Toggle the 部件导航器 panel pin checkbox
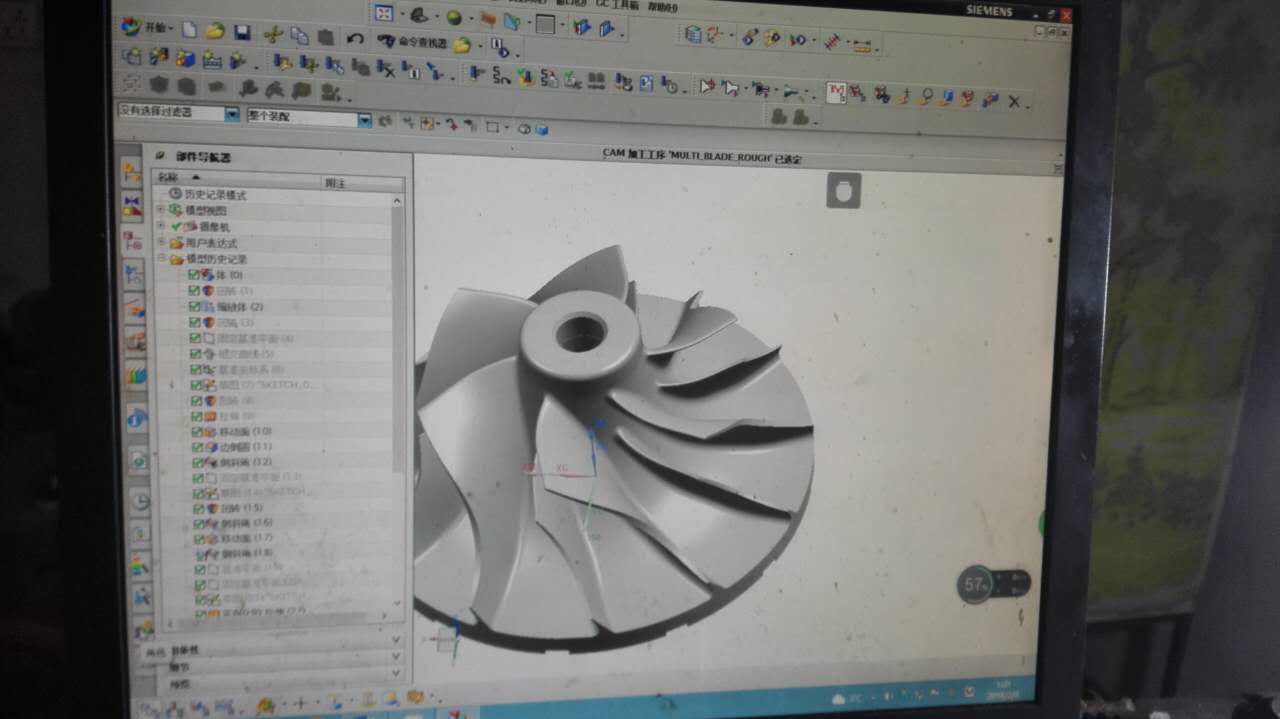Screen dimensions: 1280x719 tap(161, 156)
